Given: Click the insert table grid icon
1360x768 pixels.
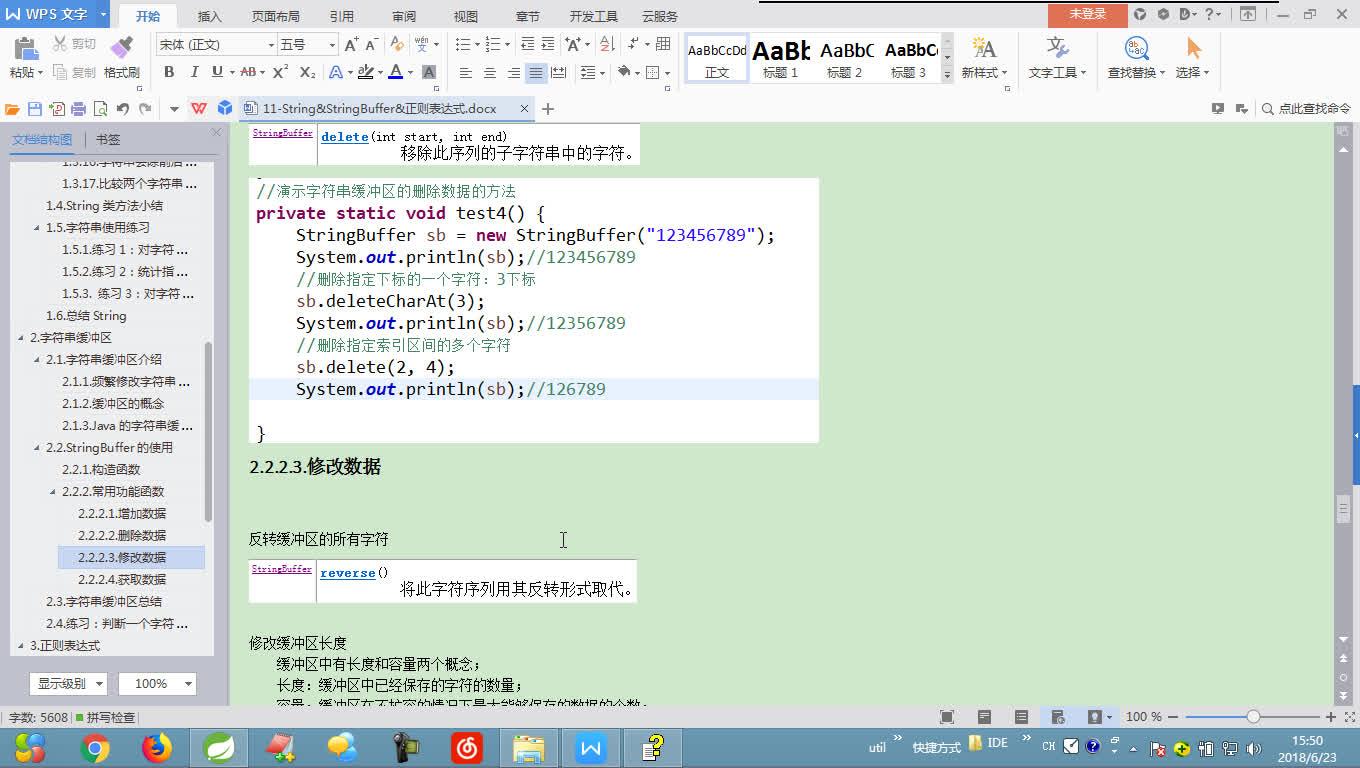Looking at the screenshot, I should [x=663, y=45].
